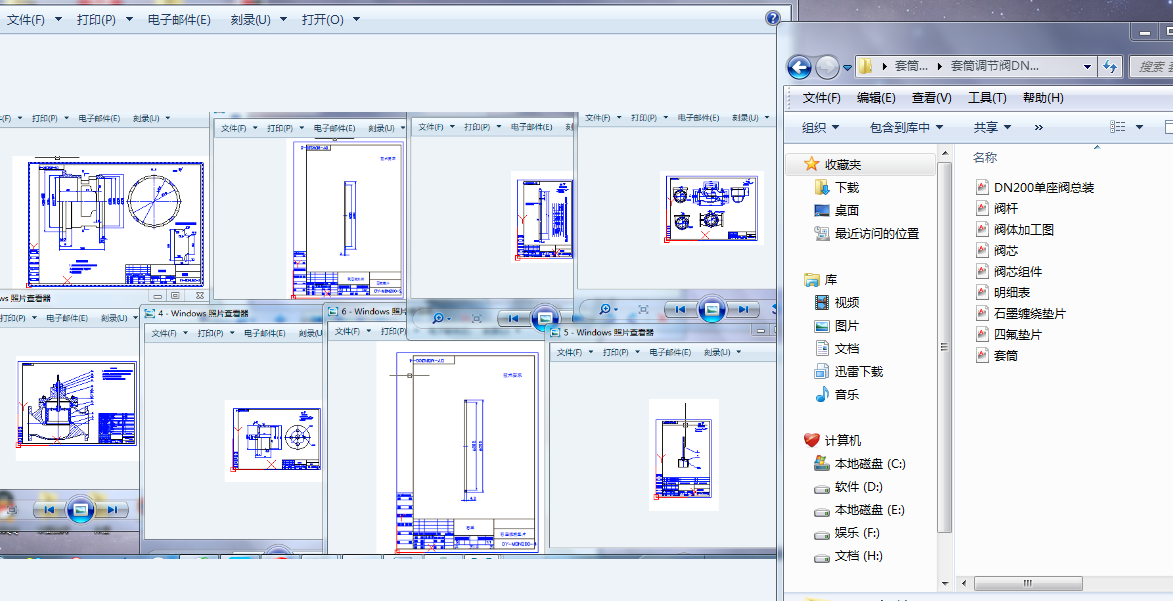Select the 收藏夹 group
The height and width of the screenshot is (601, 1173).
click(843, 164)
